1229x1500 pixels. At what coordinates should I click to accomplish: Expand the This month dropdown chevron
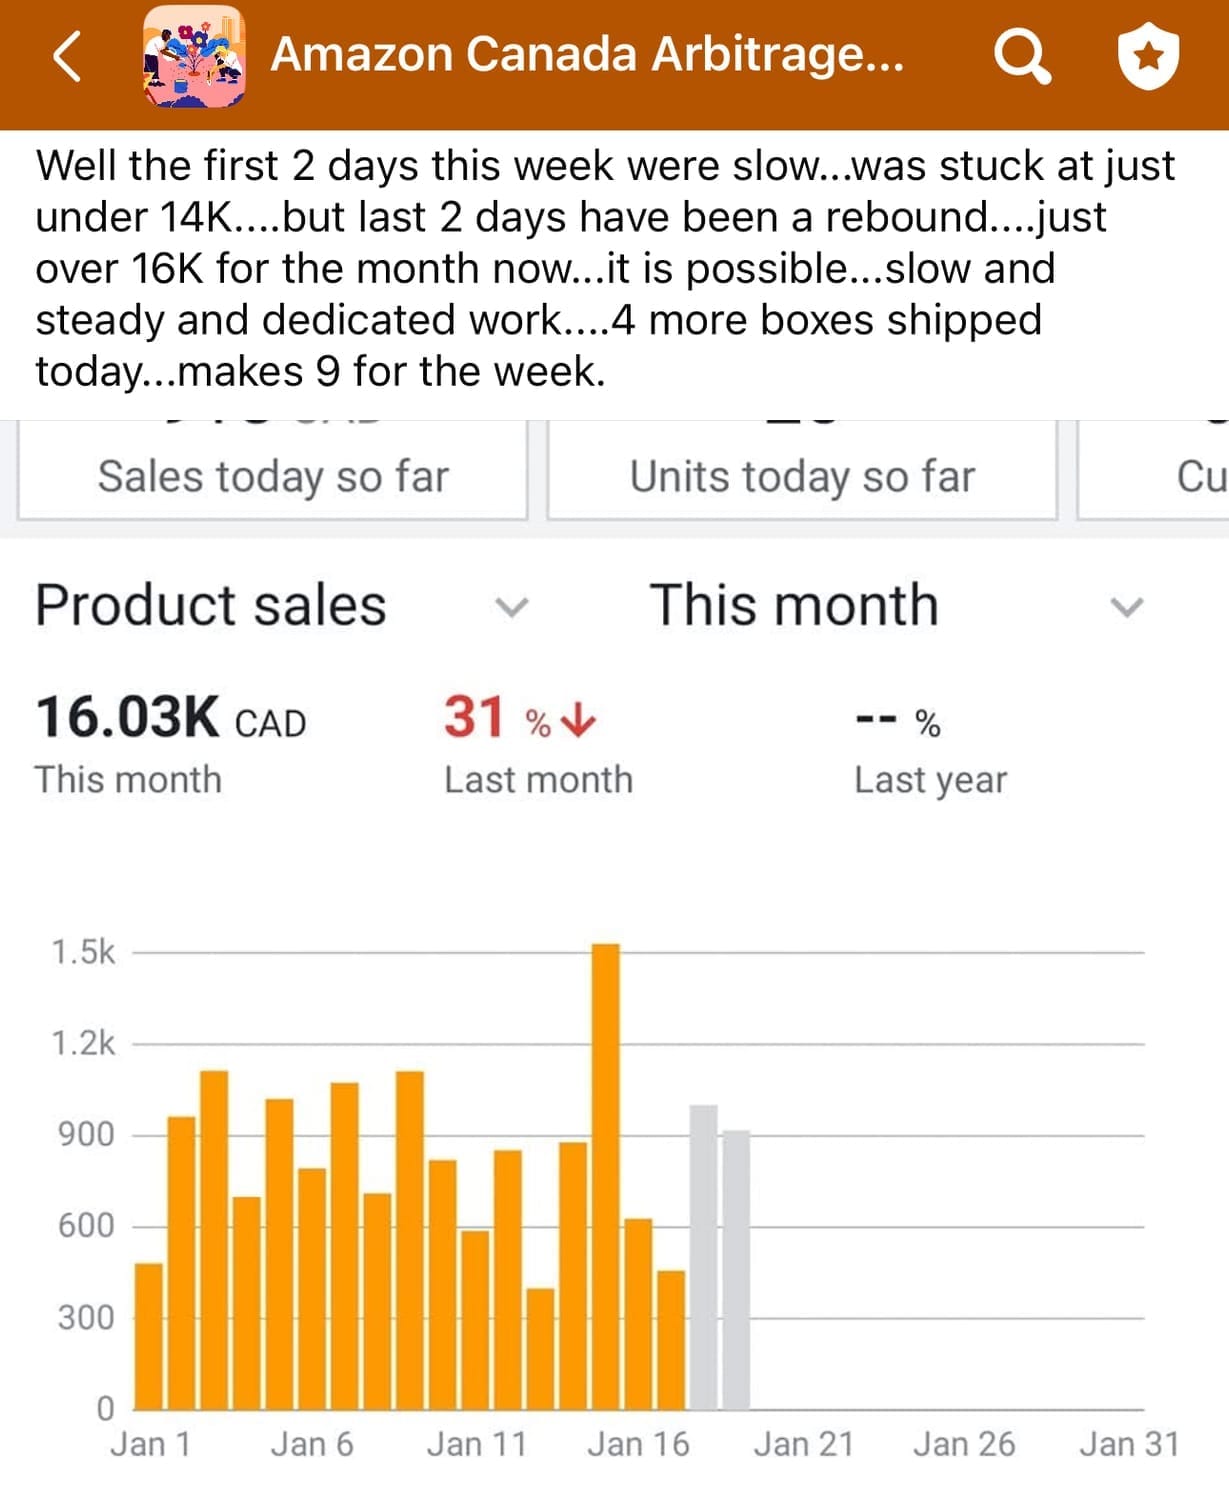pos(1127,607)
